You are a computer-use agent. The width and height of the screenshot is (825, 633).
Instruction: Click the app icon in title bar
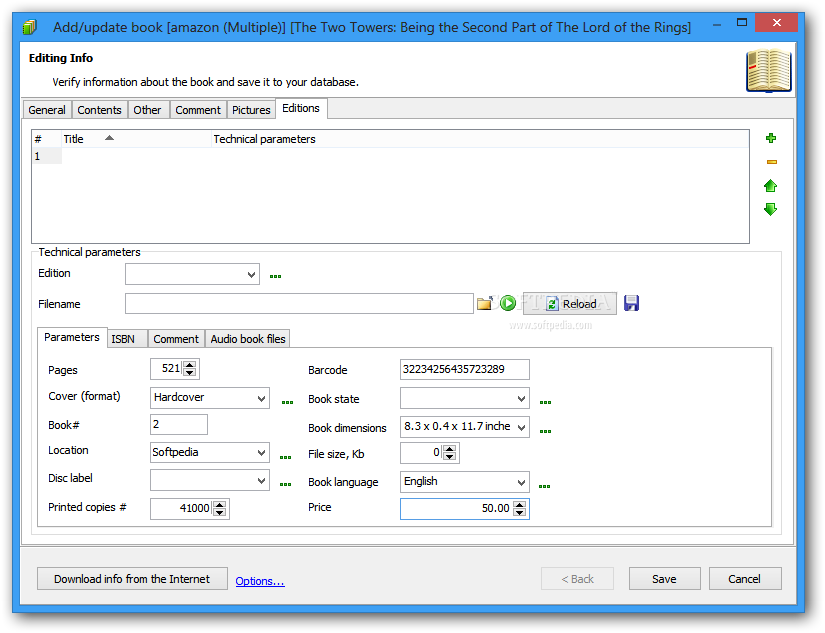30,27
